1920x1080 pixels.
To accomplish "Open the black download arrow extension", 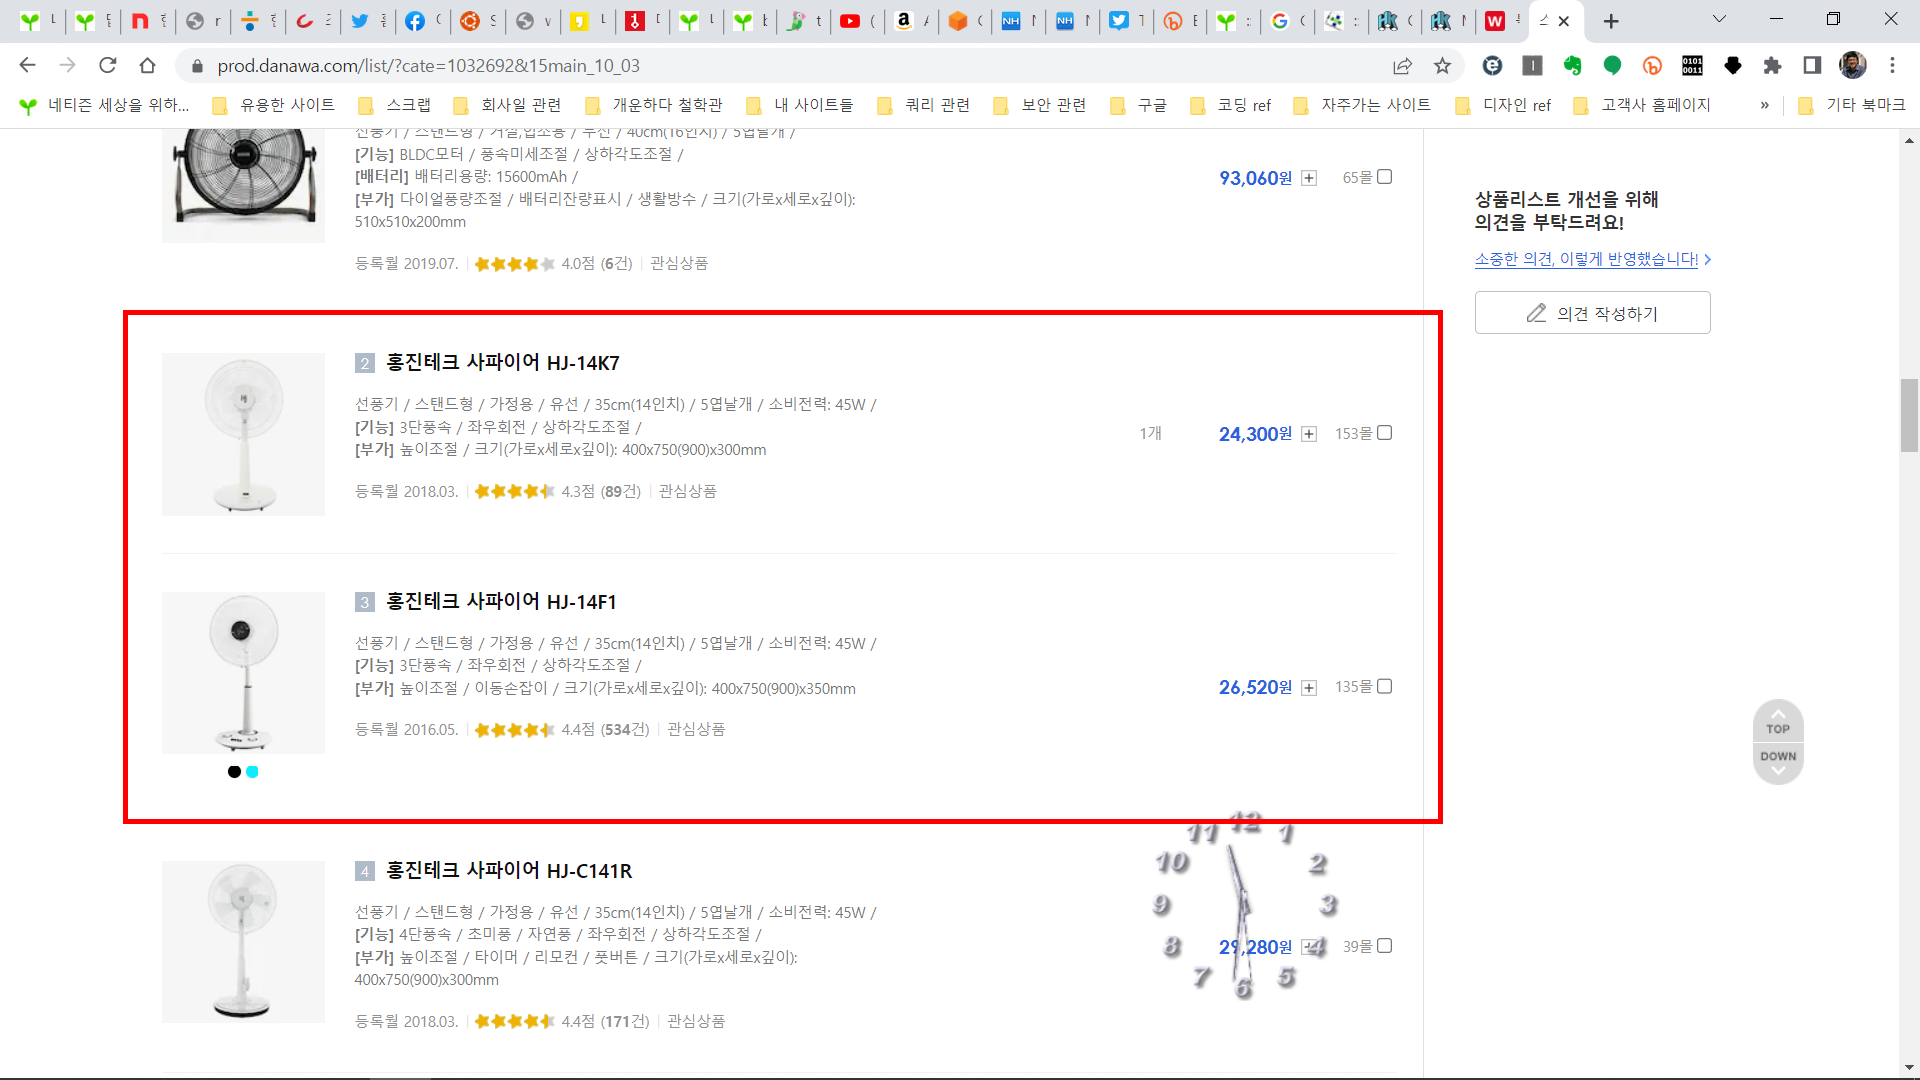I will tap(1732, 65).
